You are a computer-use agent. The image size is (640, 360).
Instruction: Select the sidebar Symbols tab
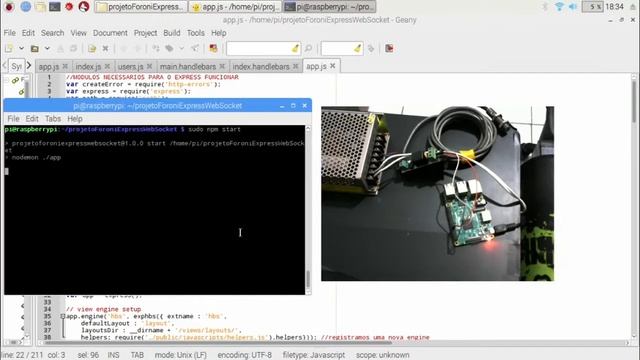pos(16,66)
